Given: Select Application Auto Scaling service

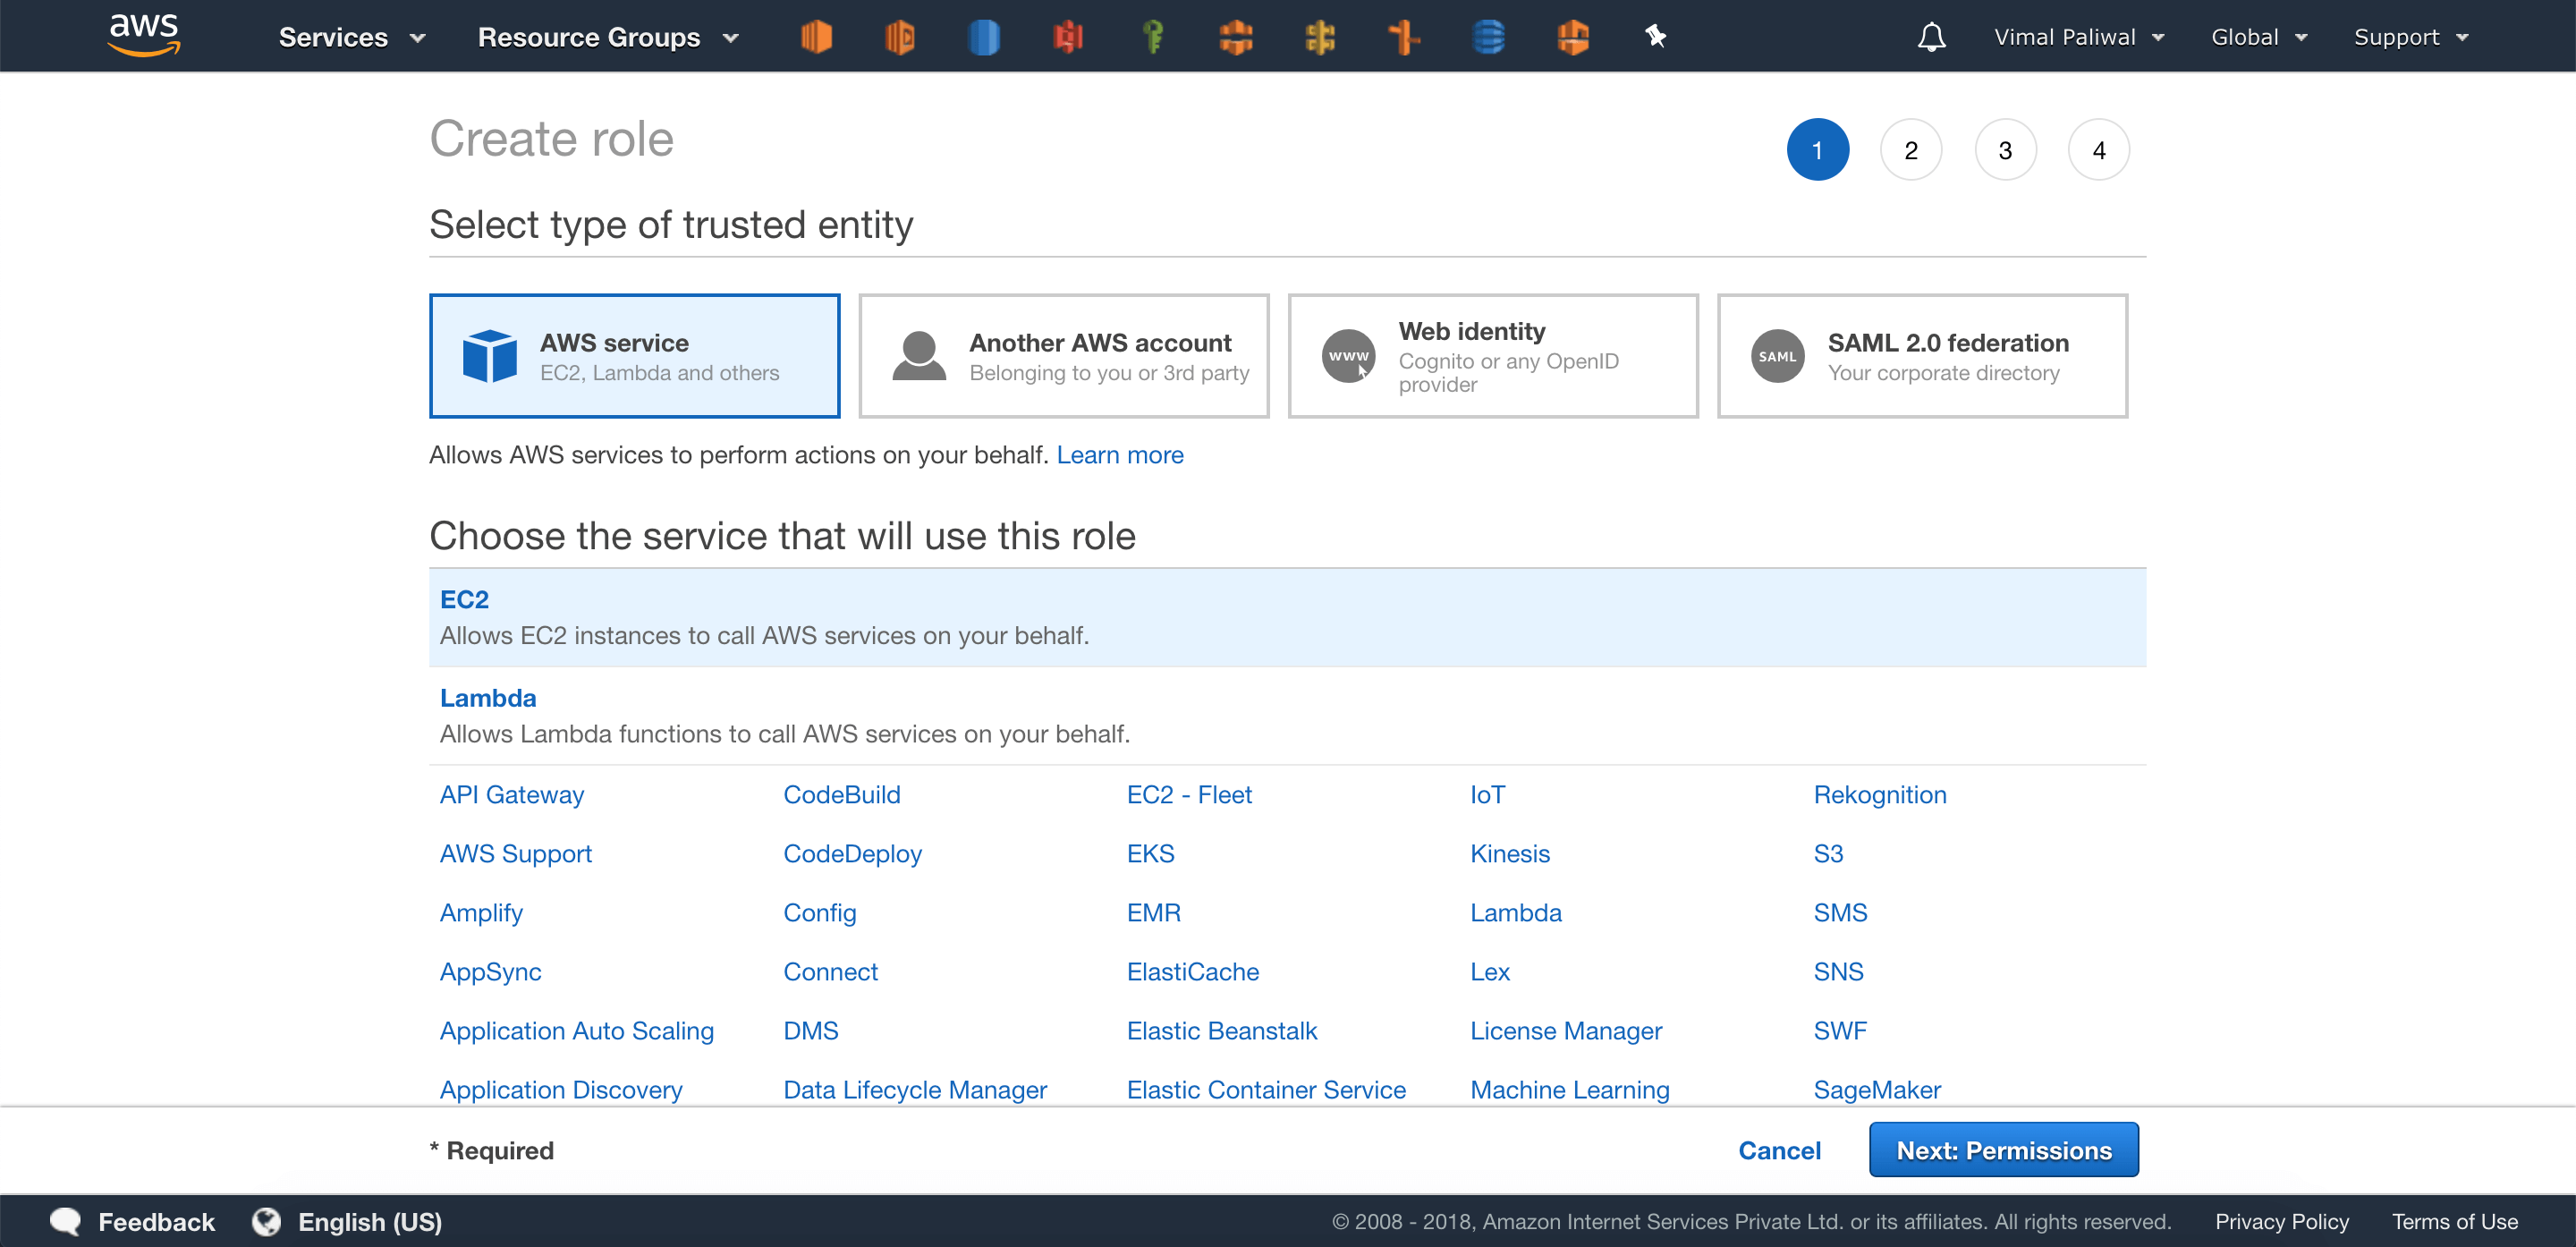Looking at the screenshot, I should click(x=577, y=1030).
